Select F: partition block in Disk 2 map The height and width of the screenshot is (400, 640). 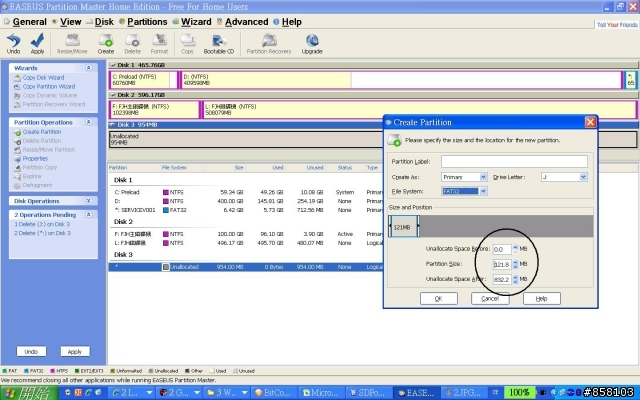(154, 109)
